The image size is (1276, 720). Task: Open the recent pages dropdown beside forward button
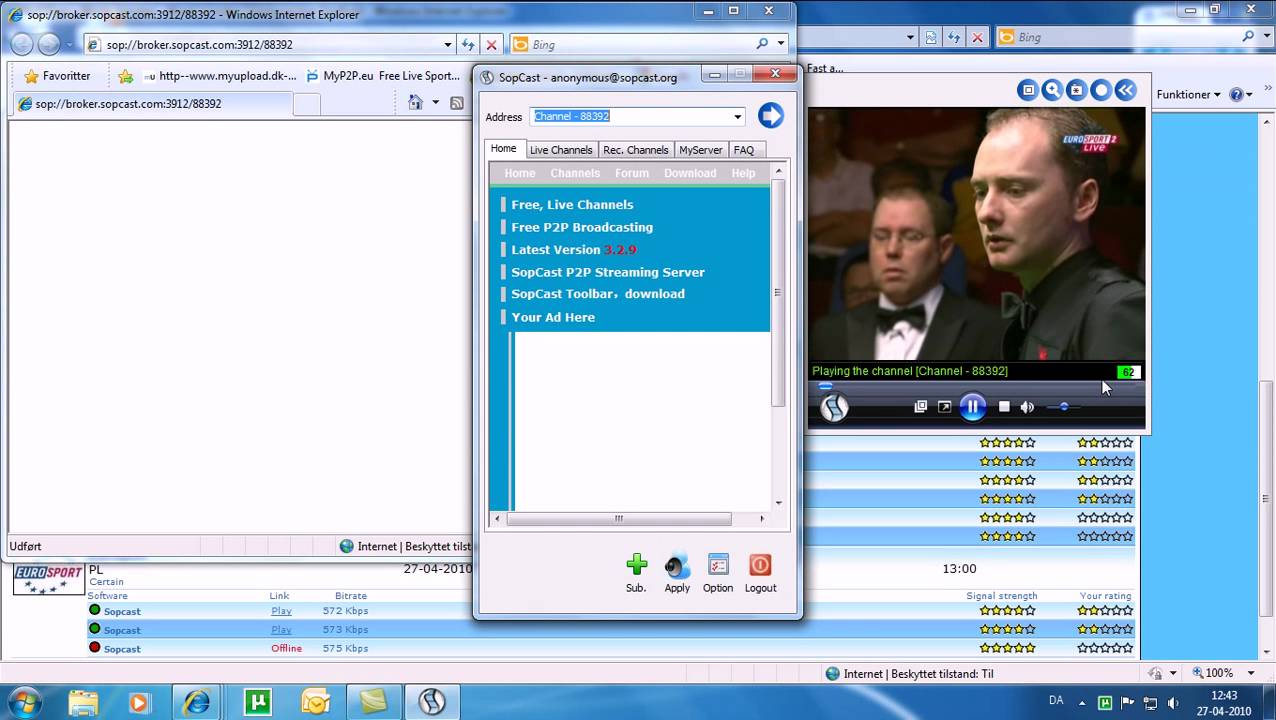click(69, 45)
